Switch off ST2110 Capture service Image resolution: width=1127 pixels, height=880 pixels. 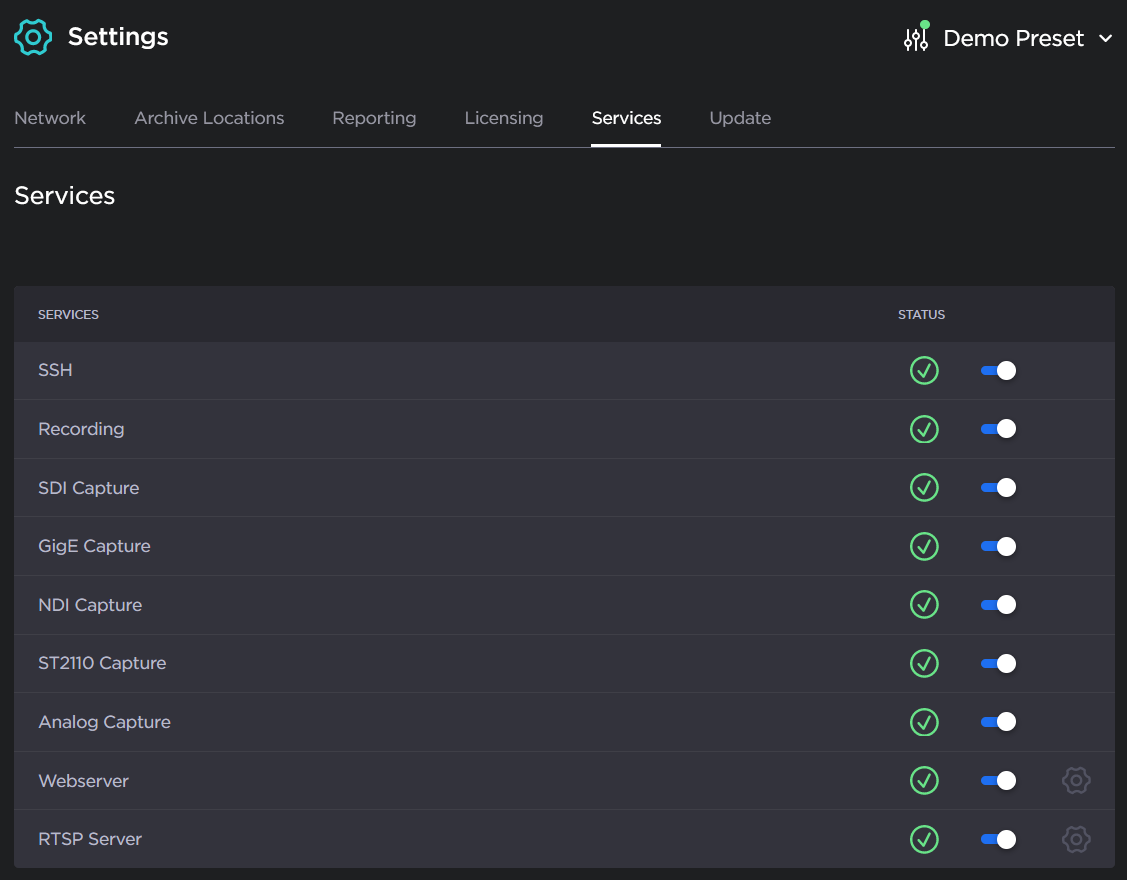998,663
